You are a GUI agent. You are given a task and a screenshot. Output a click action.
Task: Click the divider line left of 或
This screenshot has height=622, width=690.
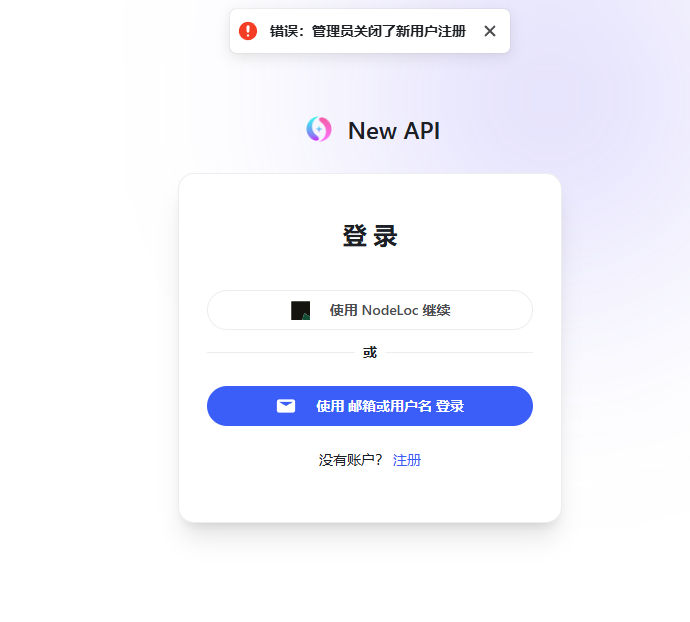[x=281, y=352]
